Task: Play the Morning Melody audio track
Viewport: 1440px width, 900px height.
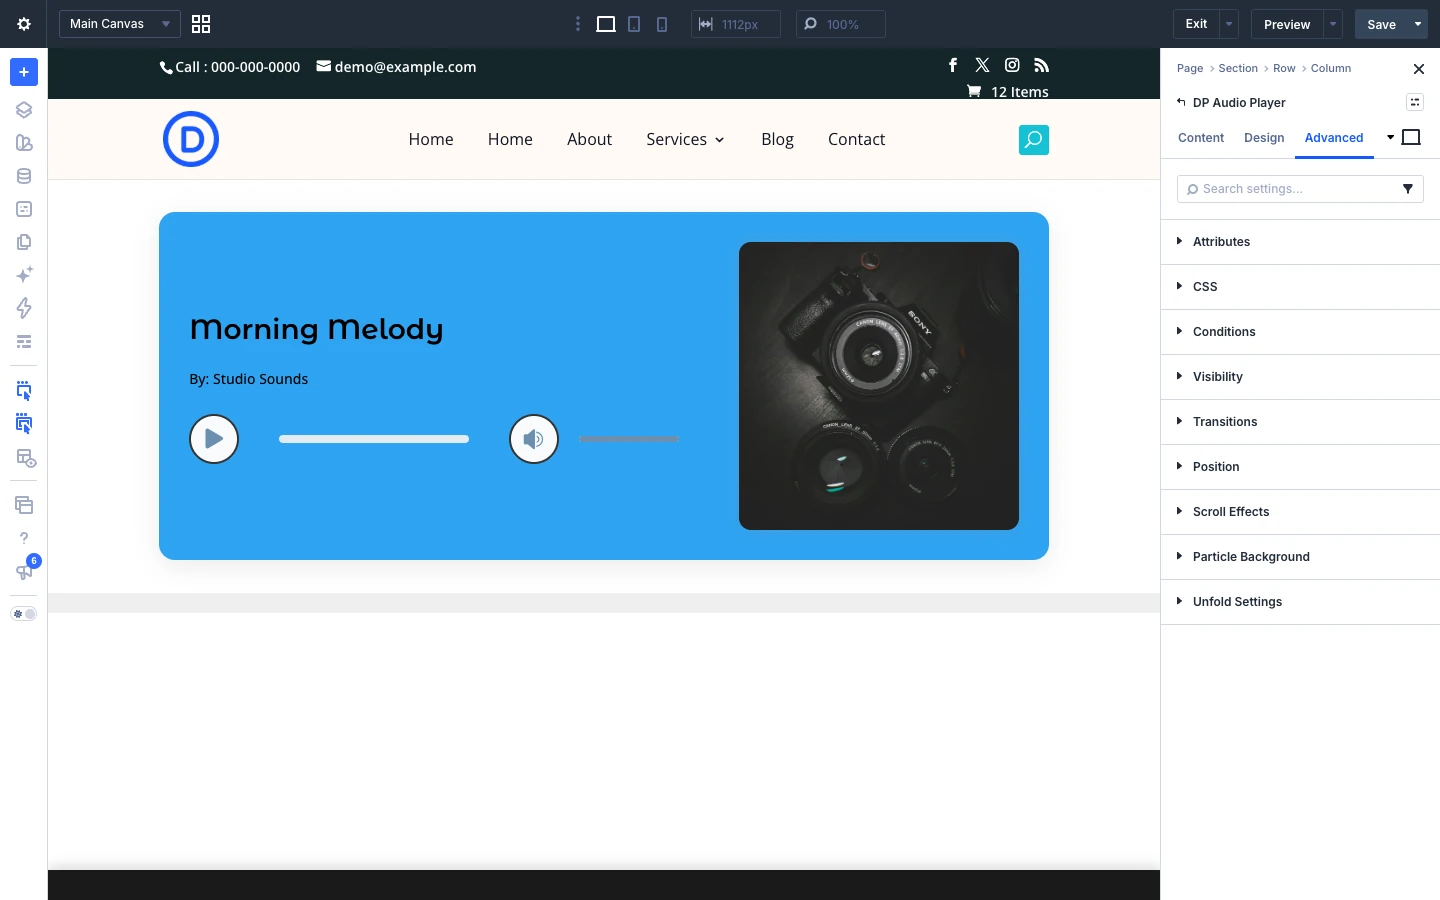Action: click(x=214, y=439)
